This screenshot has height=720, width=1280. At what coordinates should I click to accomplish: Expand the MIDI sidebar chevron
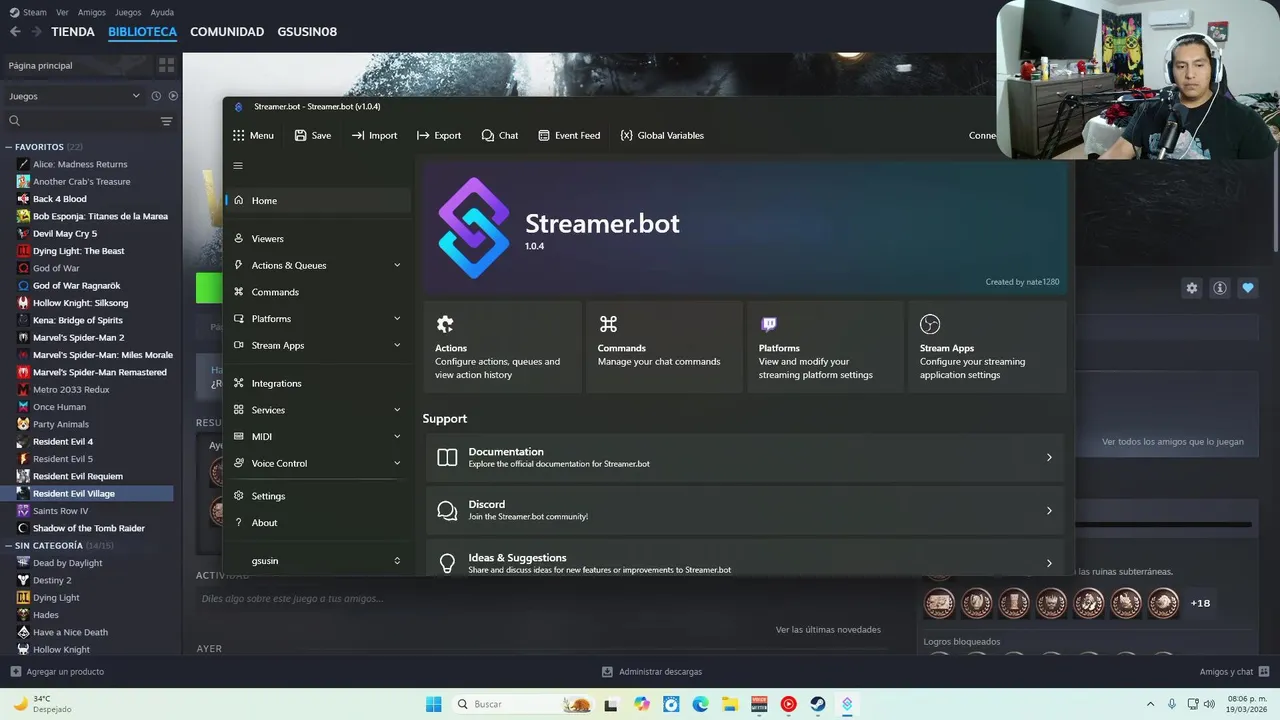click(397, 437)
